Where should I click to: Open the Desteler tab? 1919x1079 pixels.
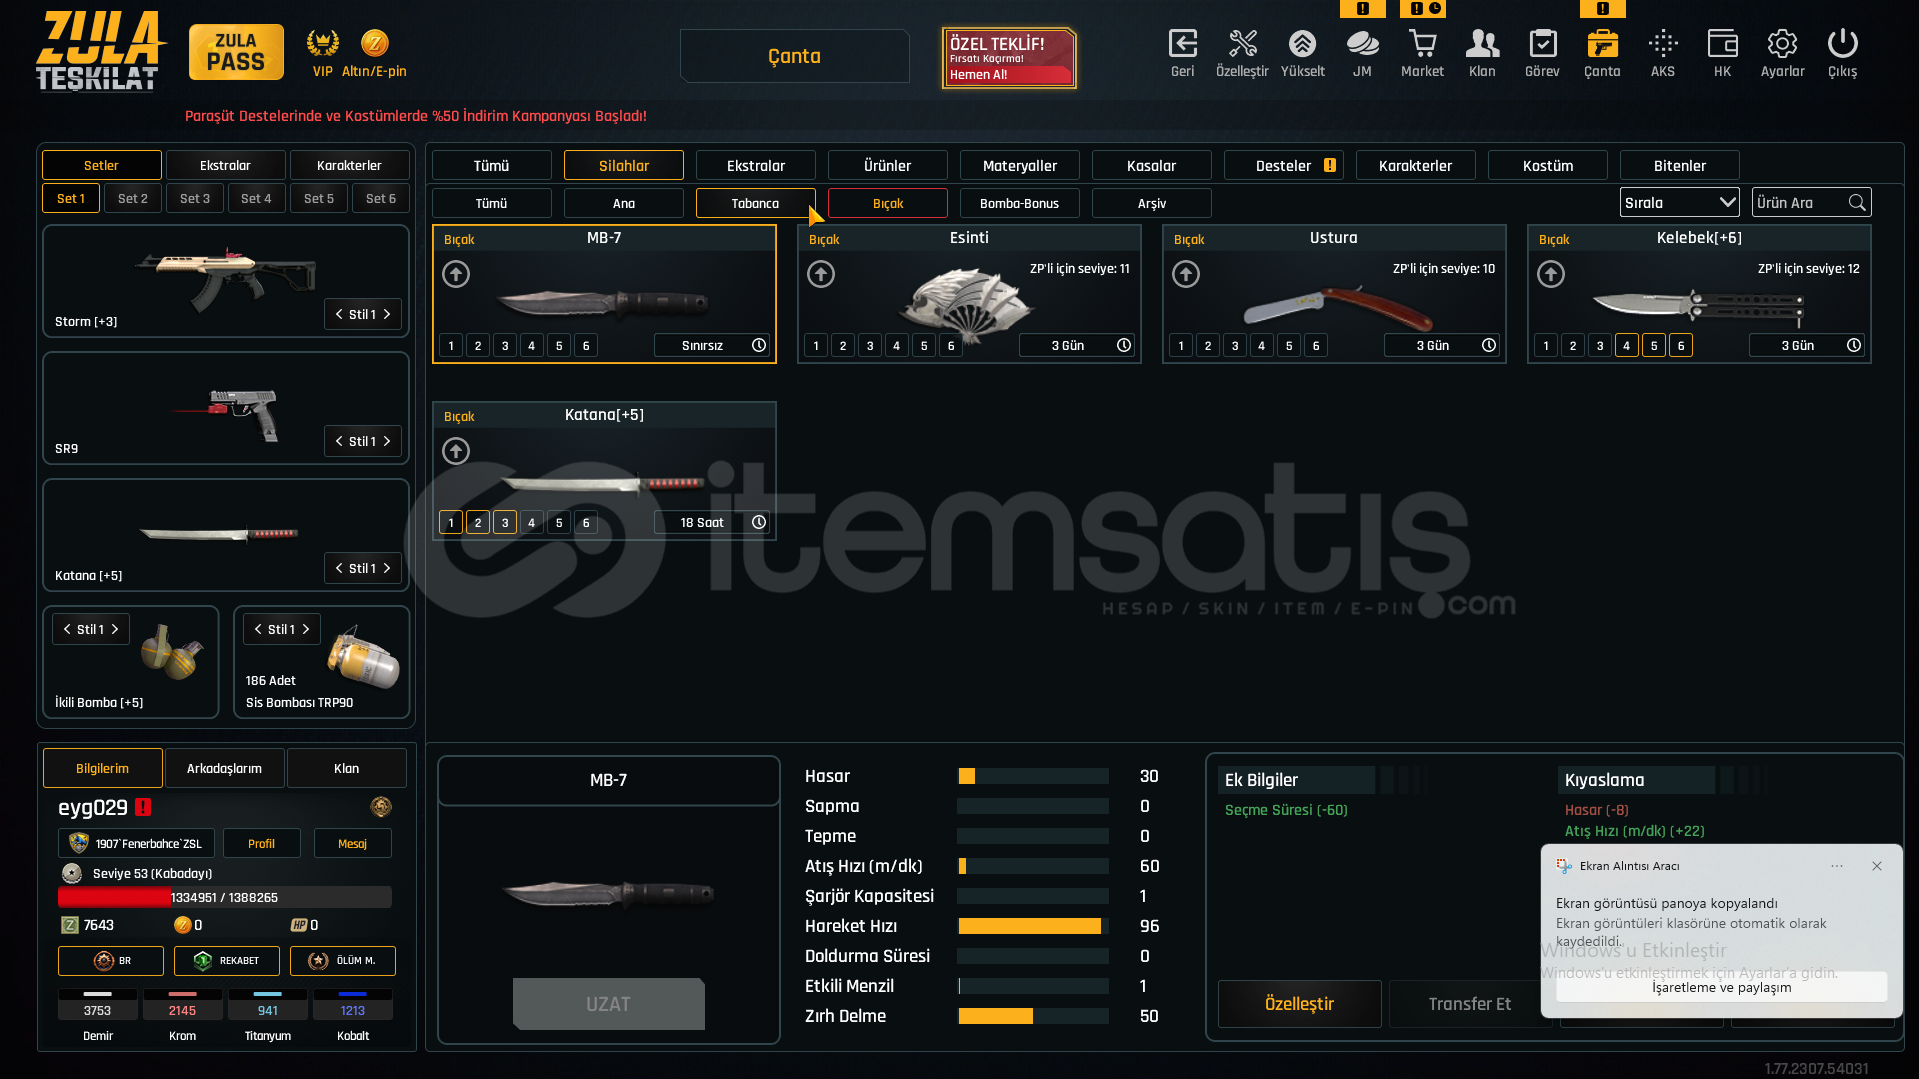[1284, 166]
